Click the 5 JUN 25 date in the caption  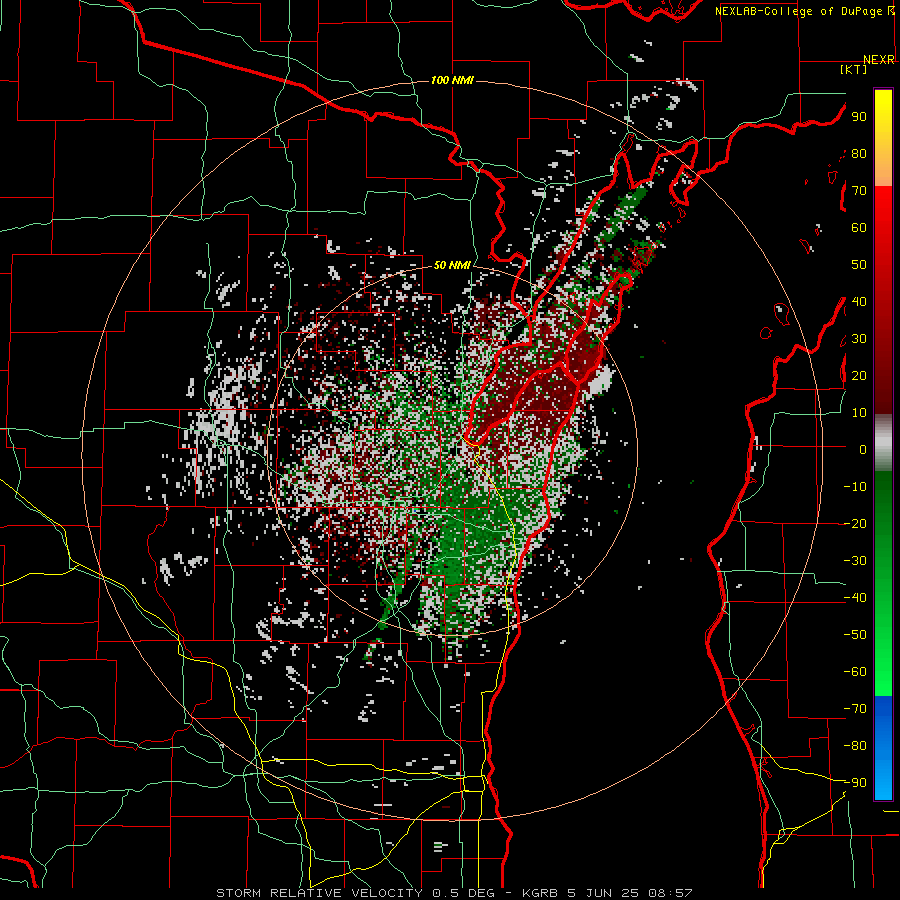tap(604, 893)
